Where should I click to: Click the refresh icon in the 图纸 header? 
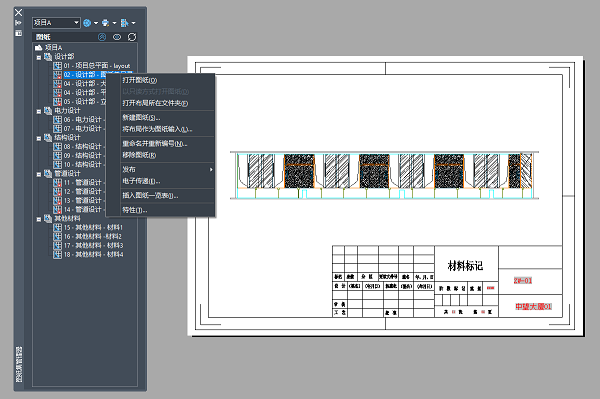pos(132,37)
